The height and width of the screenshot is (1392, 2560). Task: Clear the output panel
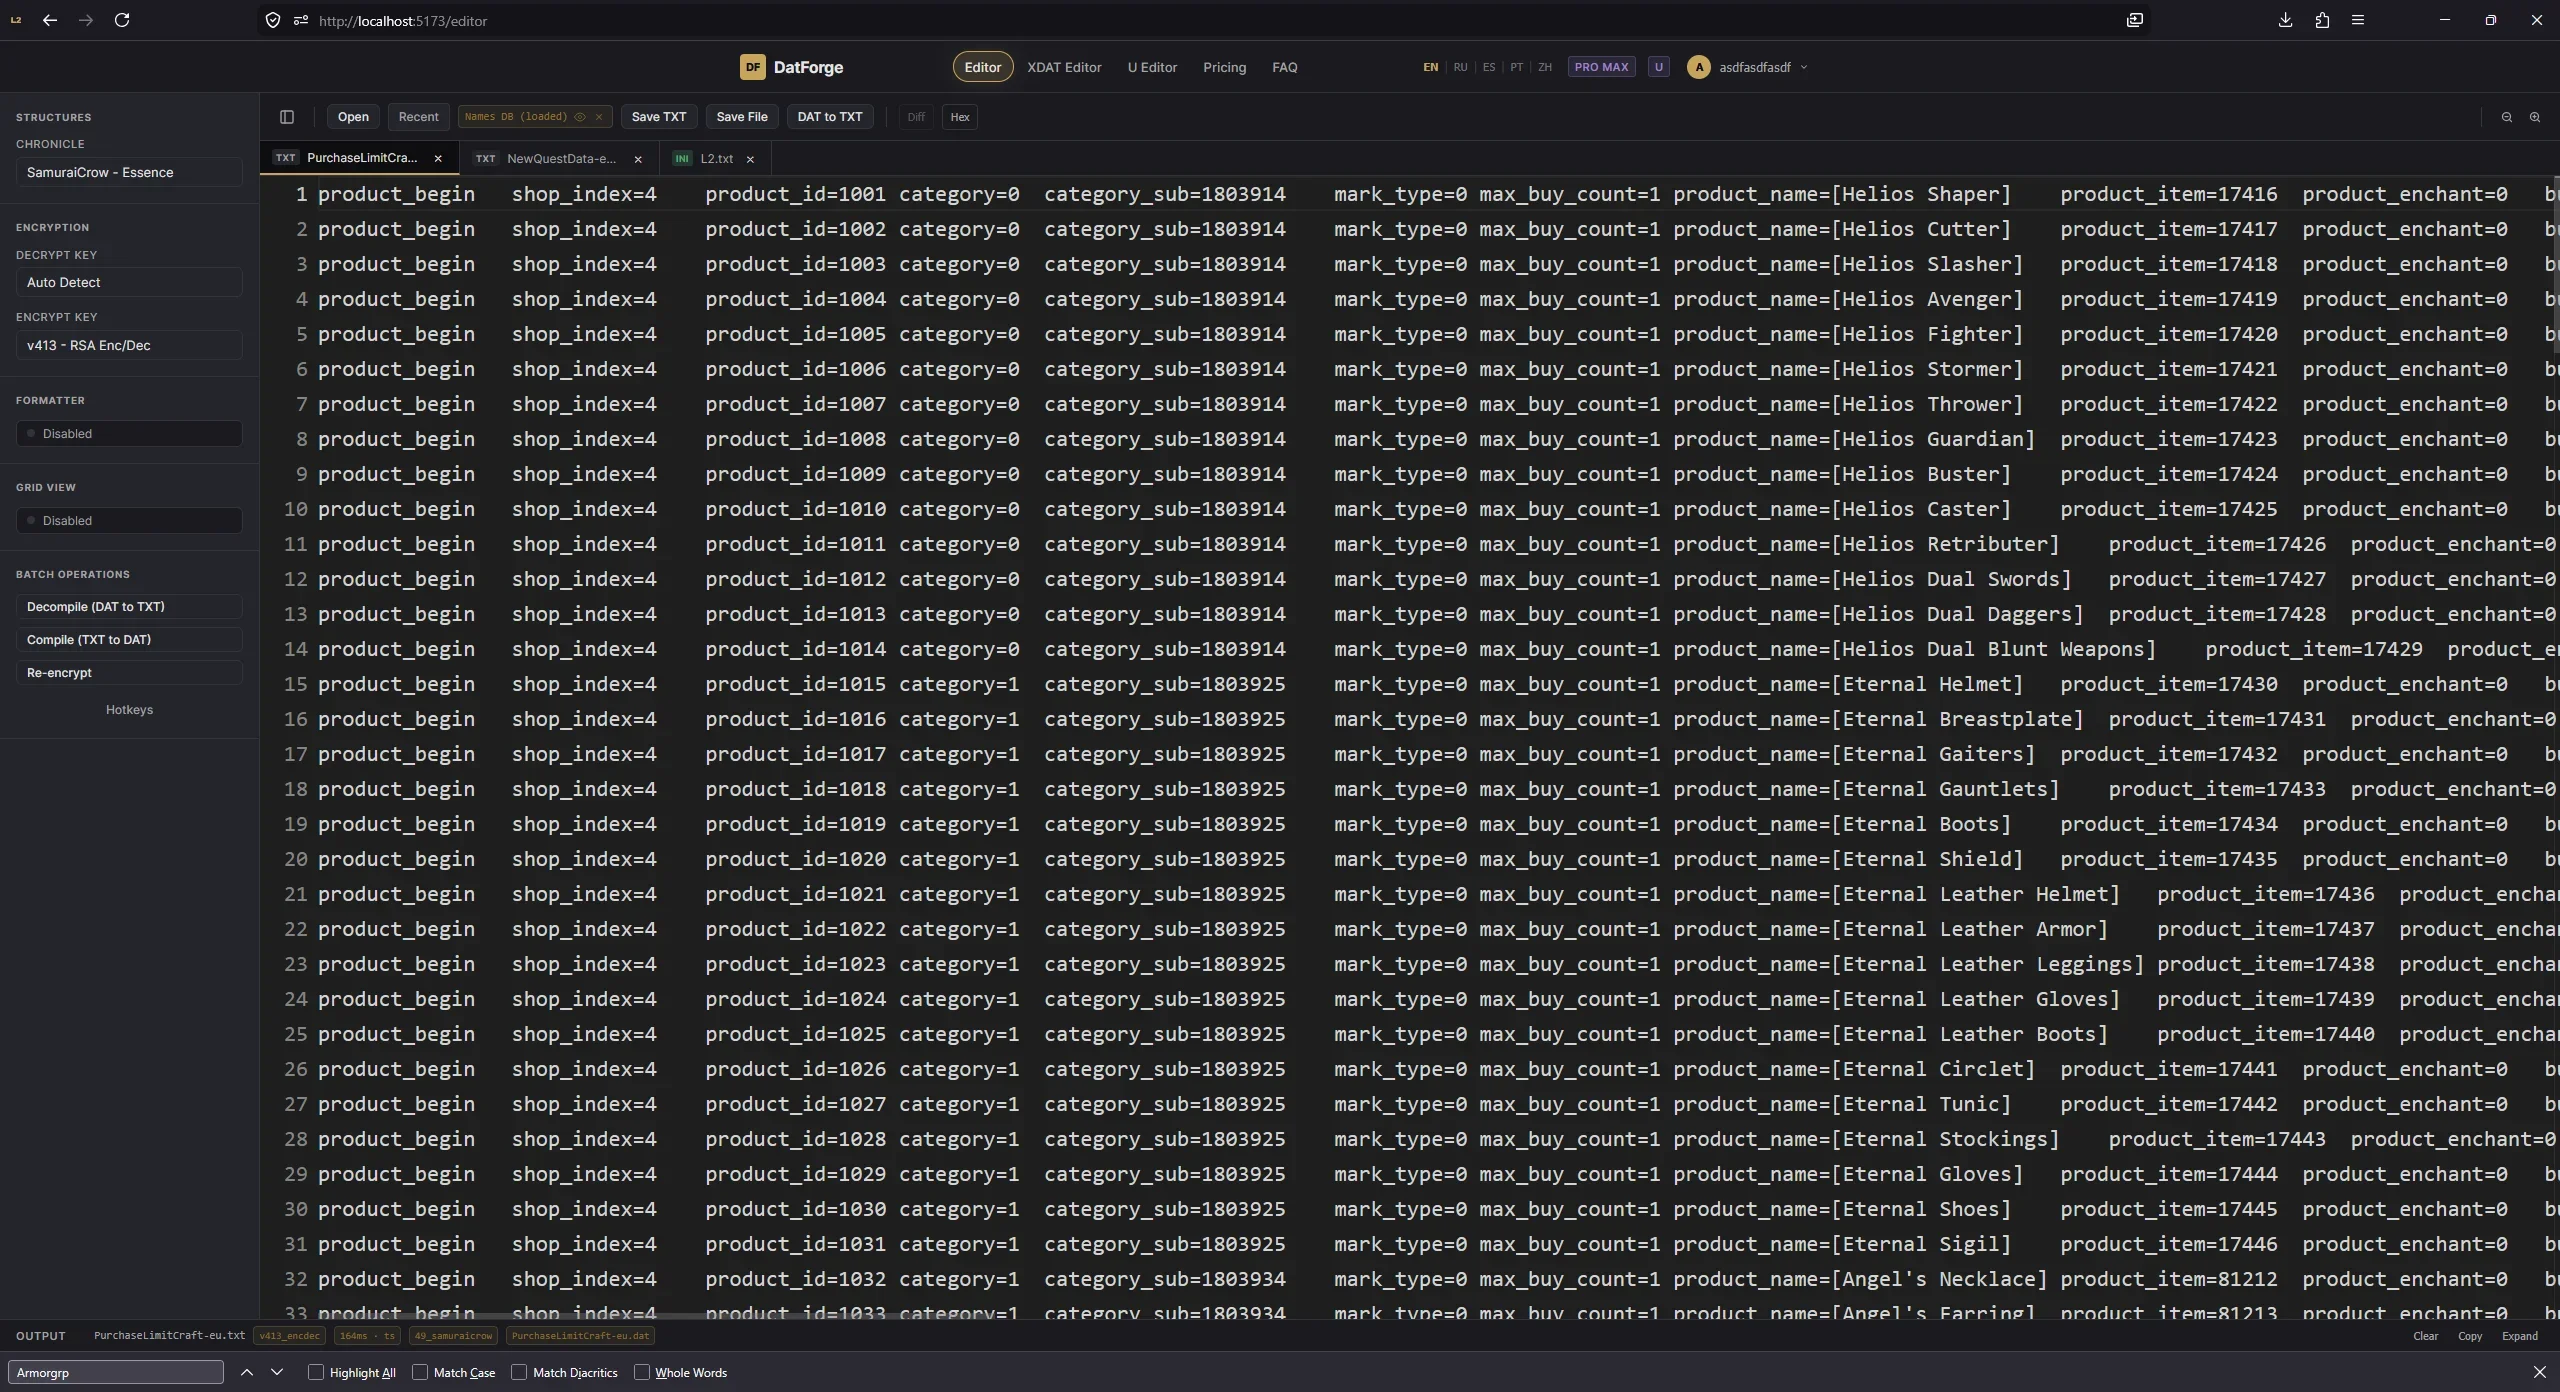[2425, 1336]
